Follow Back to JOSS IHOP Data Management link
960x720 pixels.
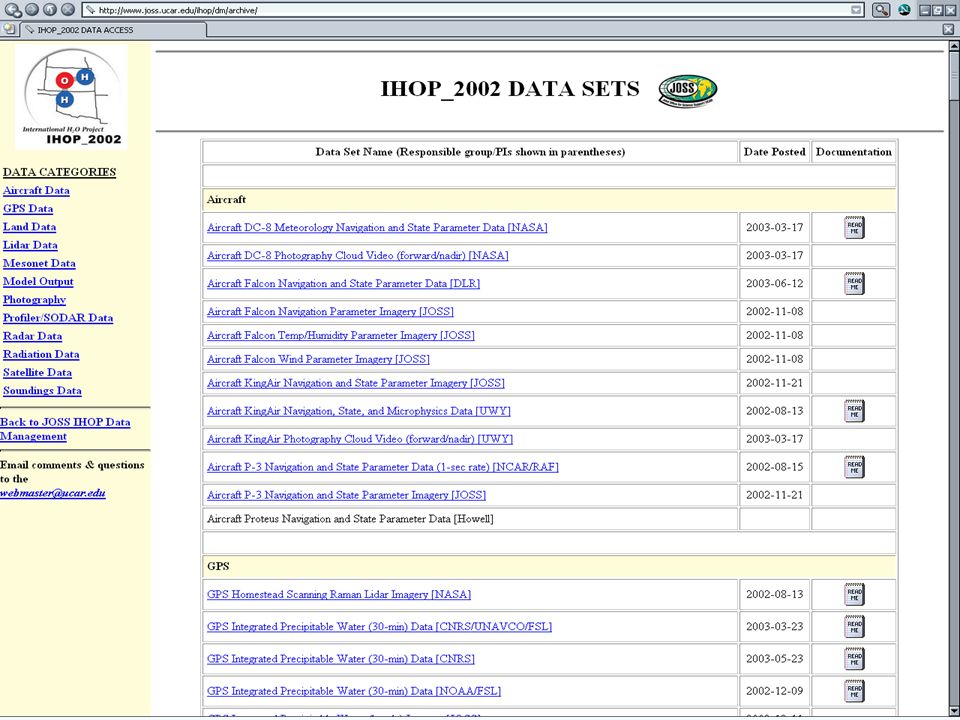(x=65, y=429)
